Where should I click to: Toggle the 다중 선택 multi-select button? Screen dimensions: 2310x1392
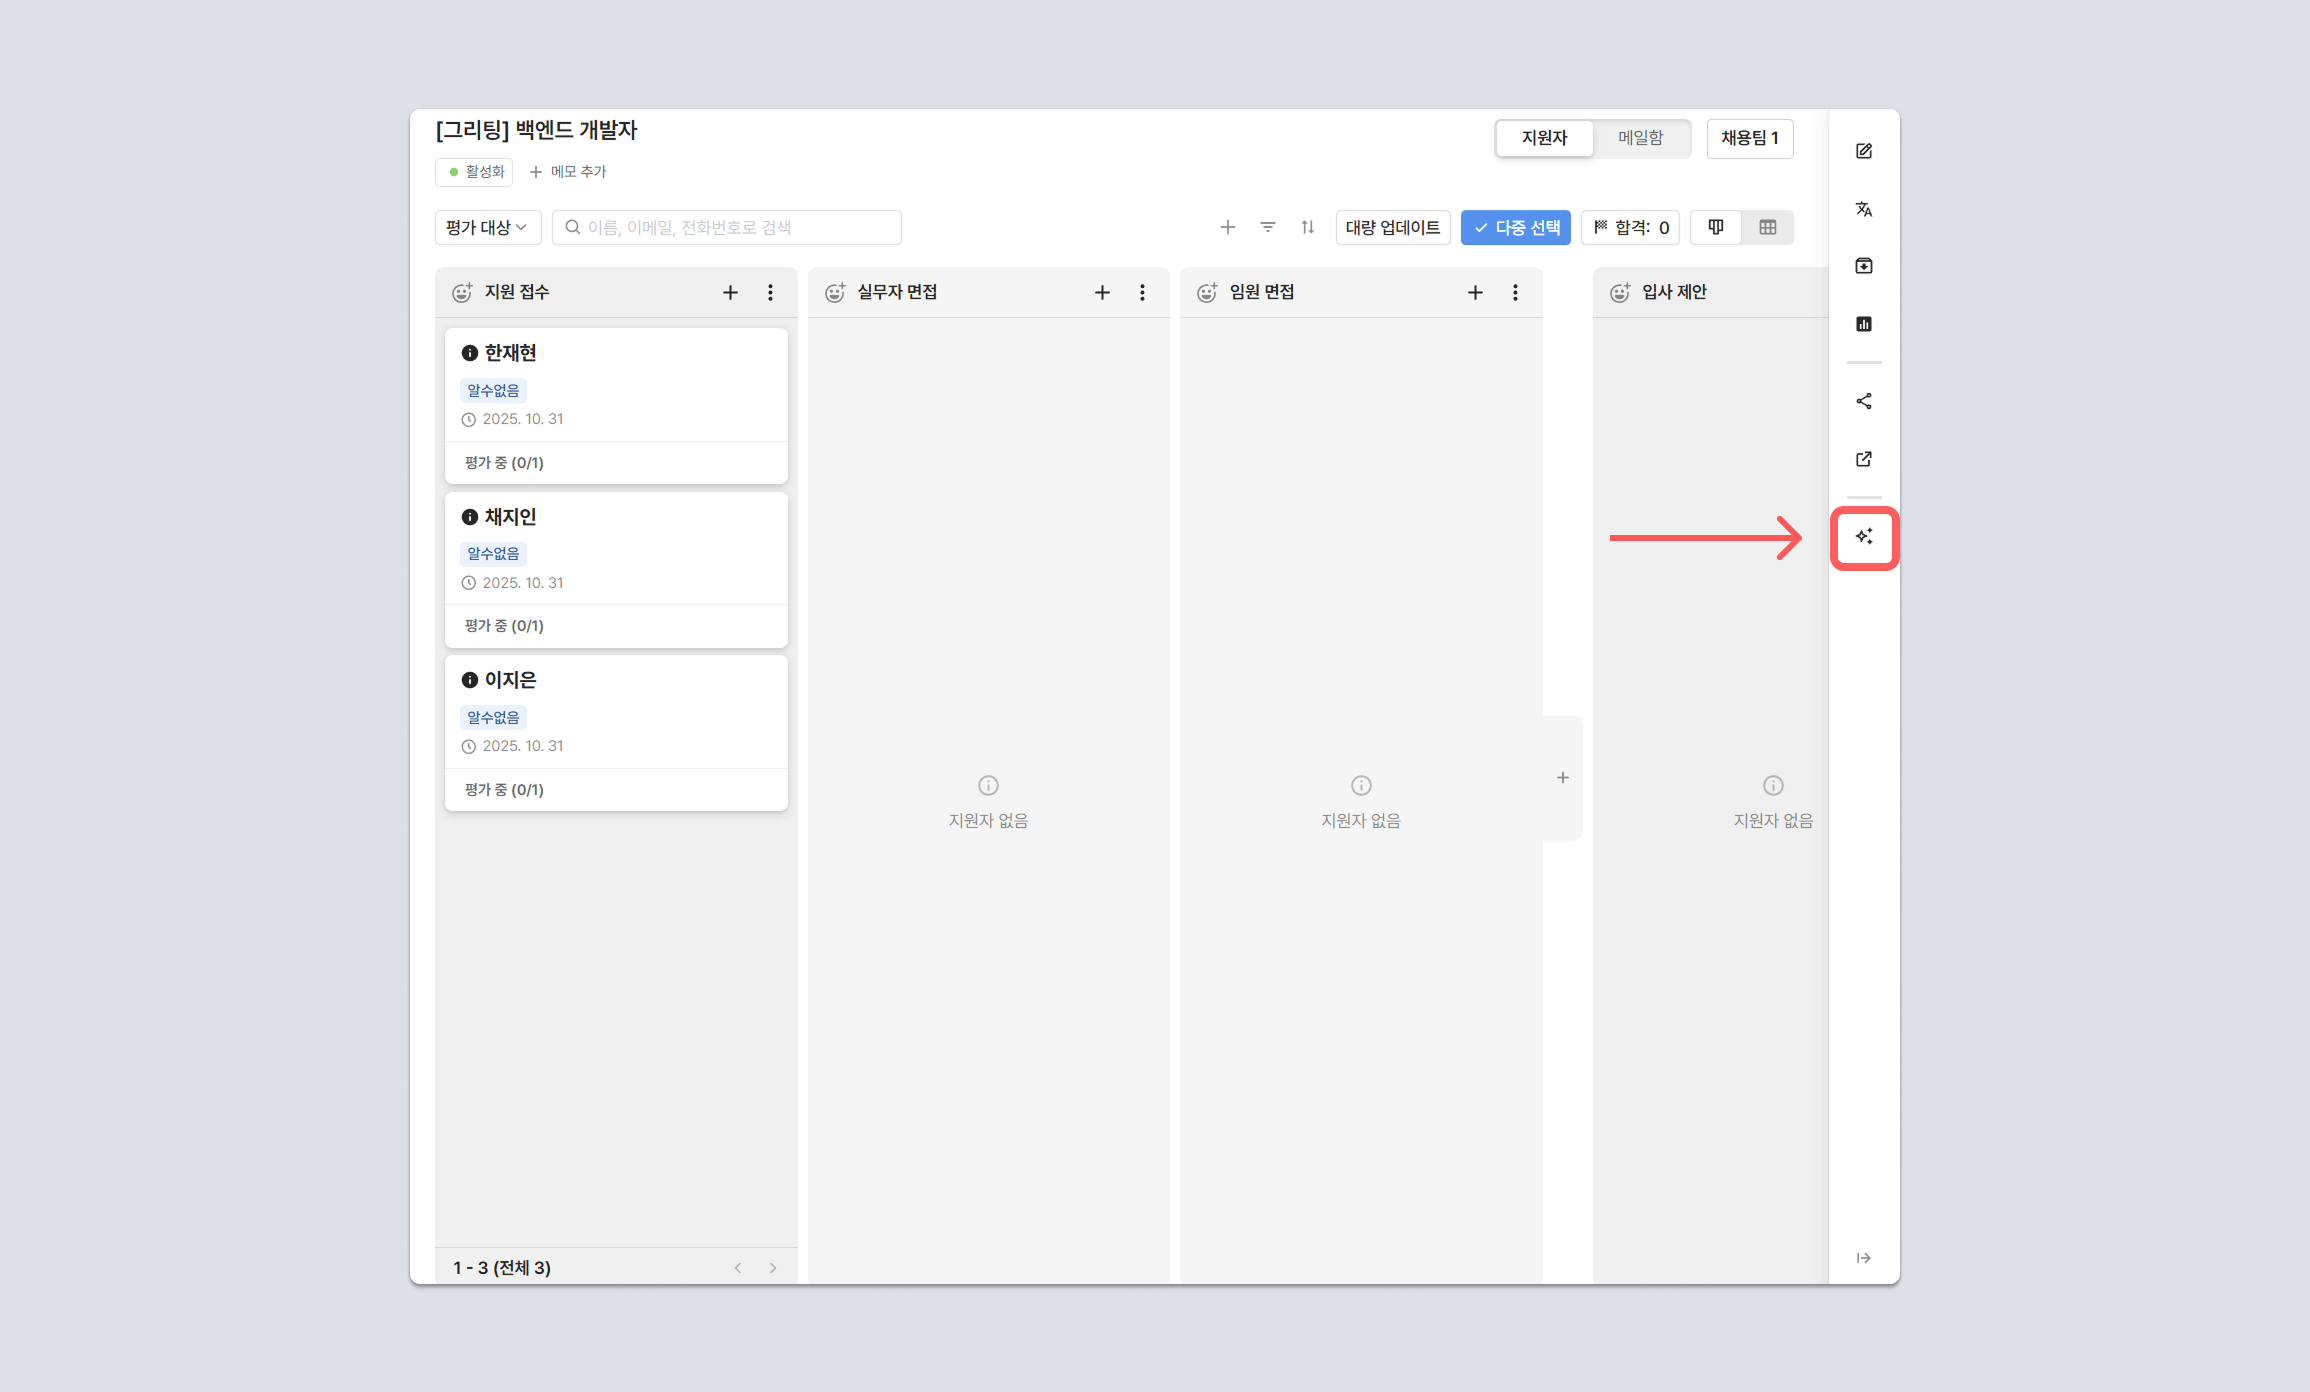1516,227
